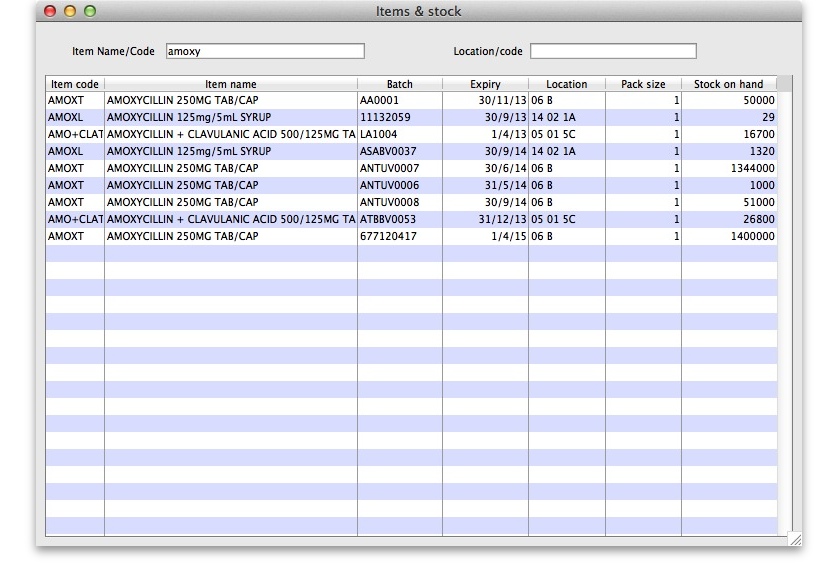Viewport: 838px width, 582px height.
Task: Click the Location/code input field
Action: point(612,51)
